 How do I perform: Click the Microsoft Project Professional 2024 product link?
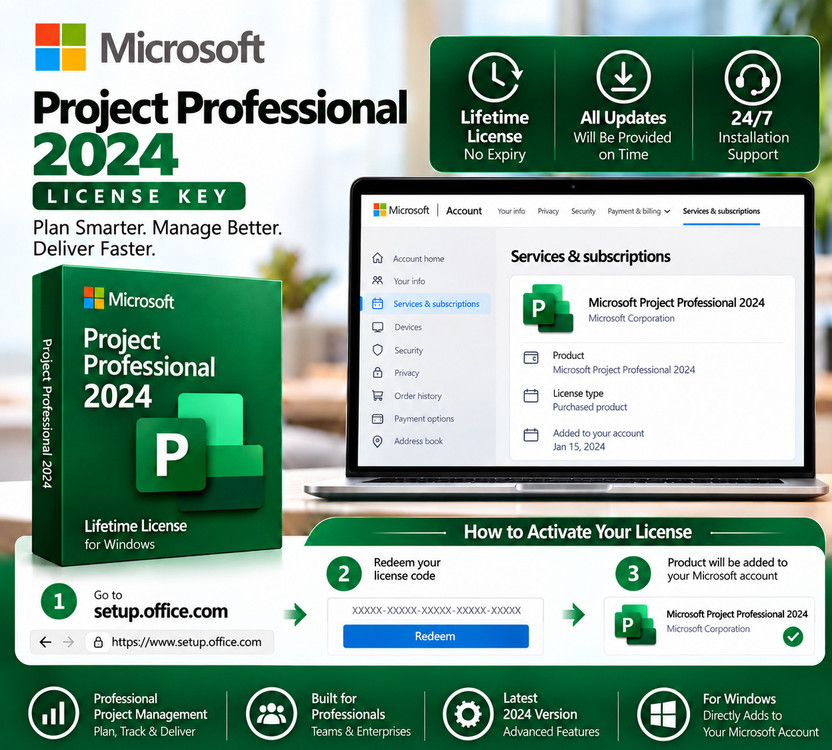tap(624, 370)
